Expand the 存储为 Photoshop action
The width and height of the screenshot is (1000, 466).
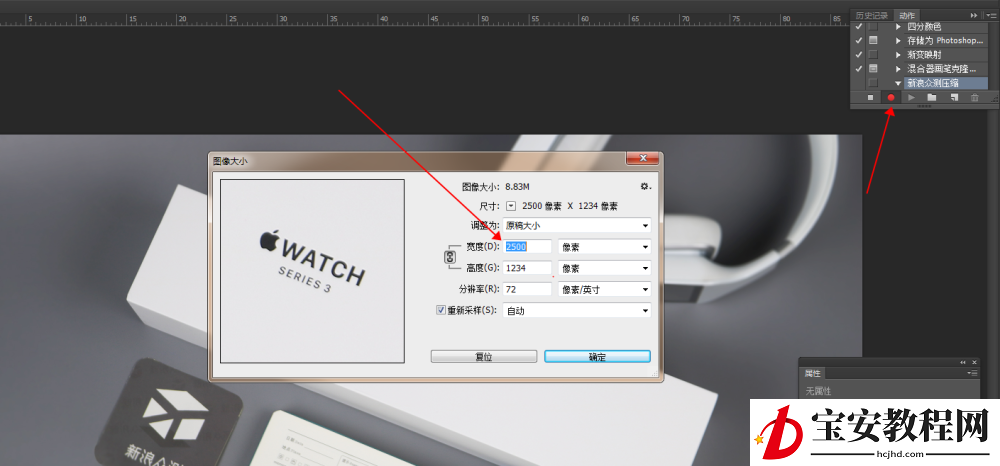pos(898,40)
